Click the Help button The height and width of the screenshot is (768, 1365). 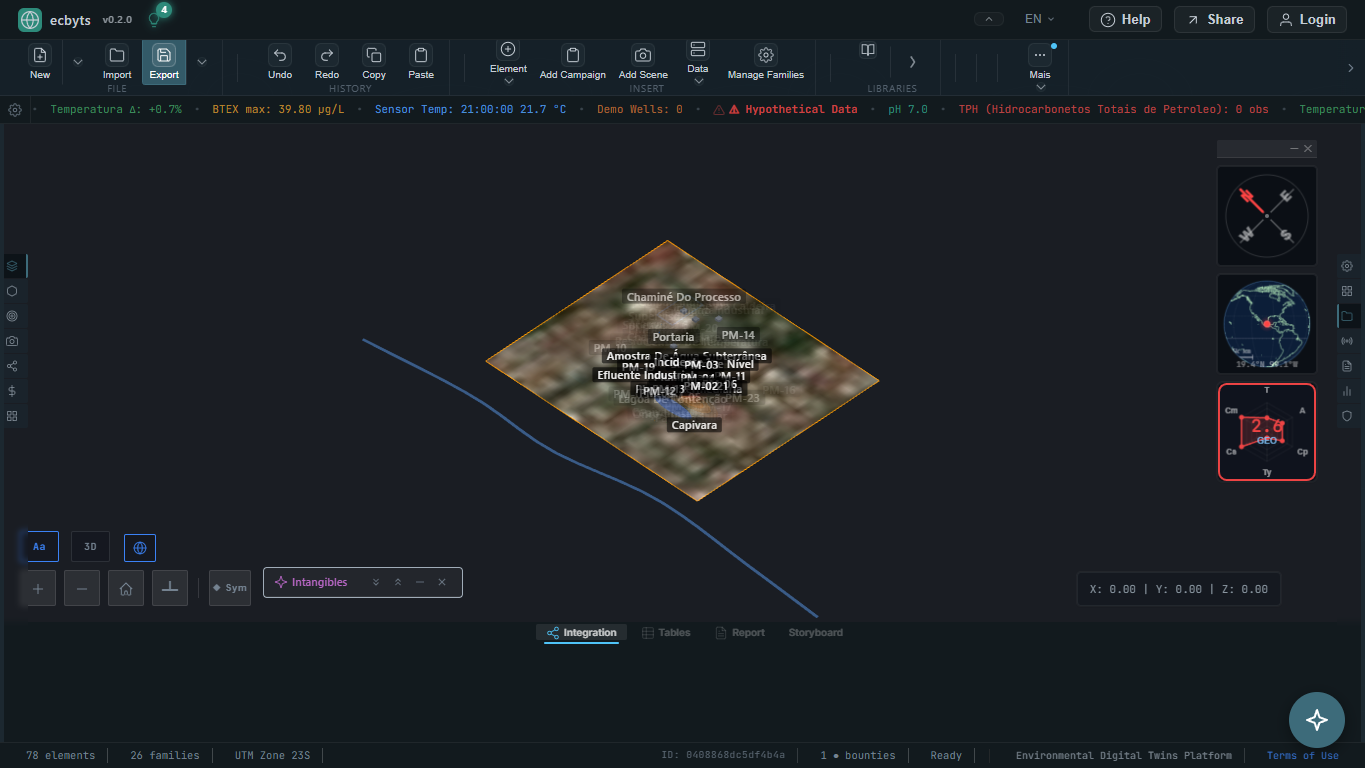tap(1125, 19)
